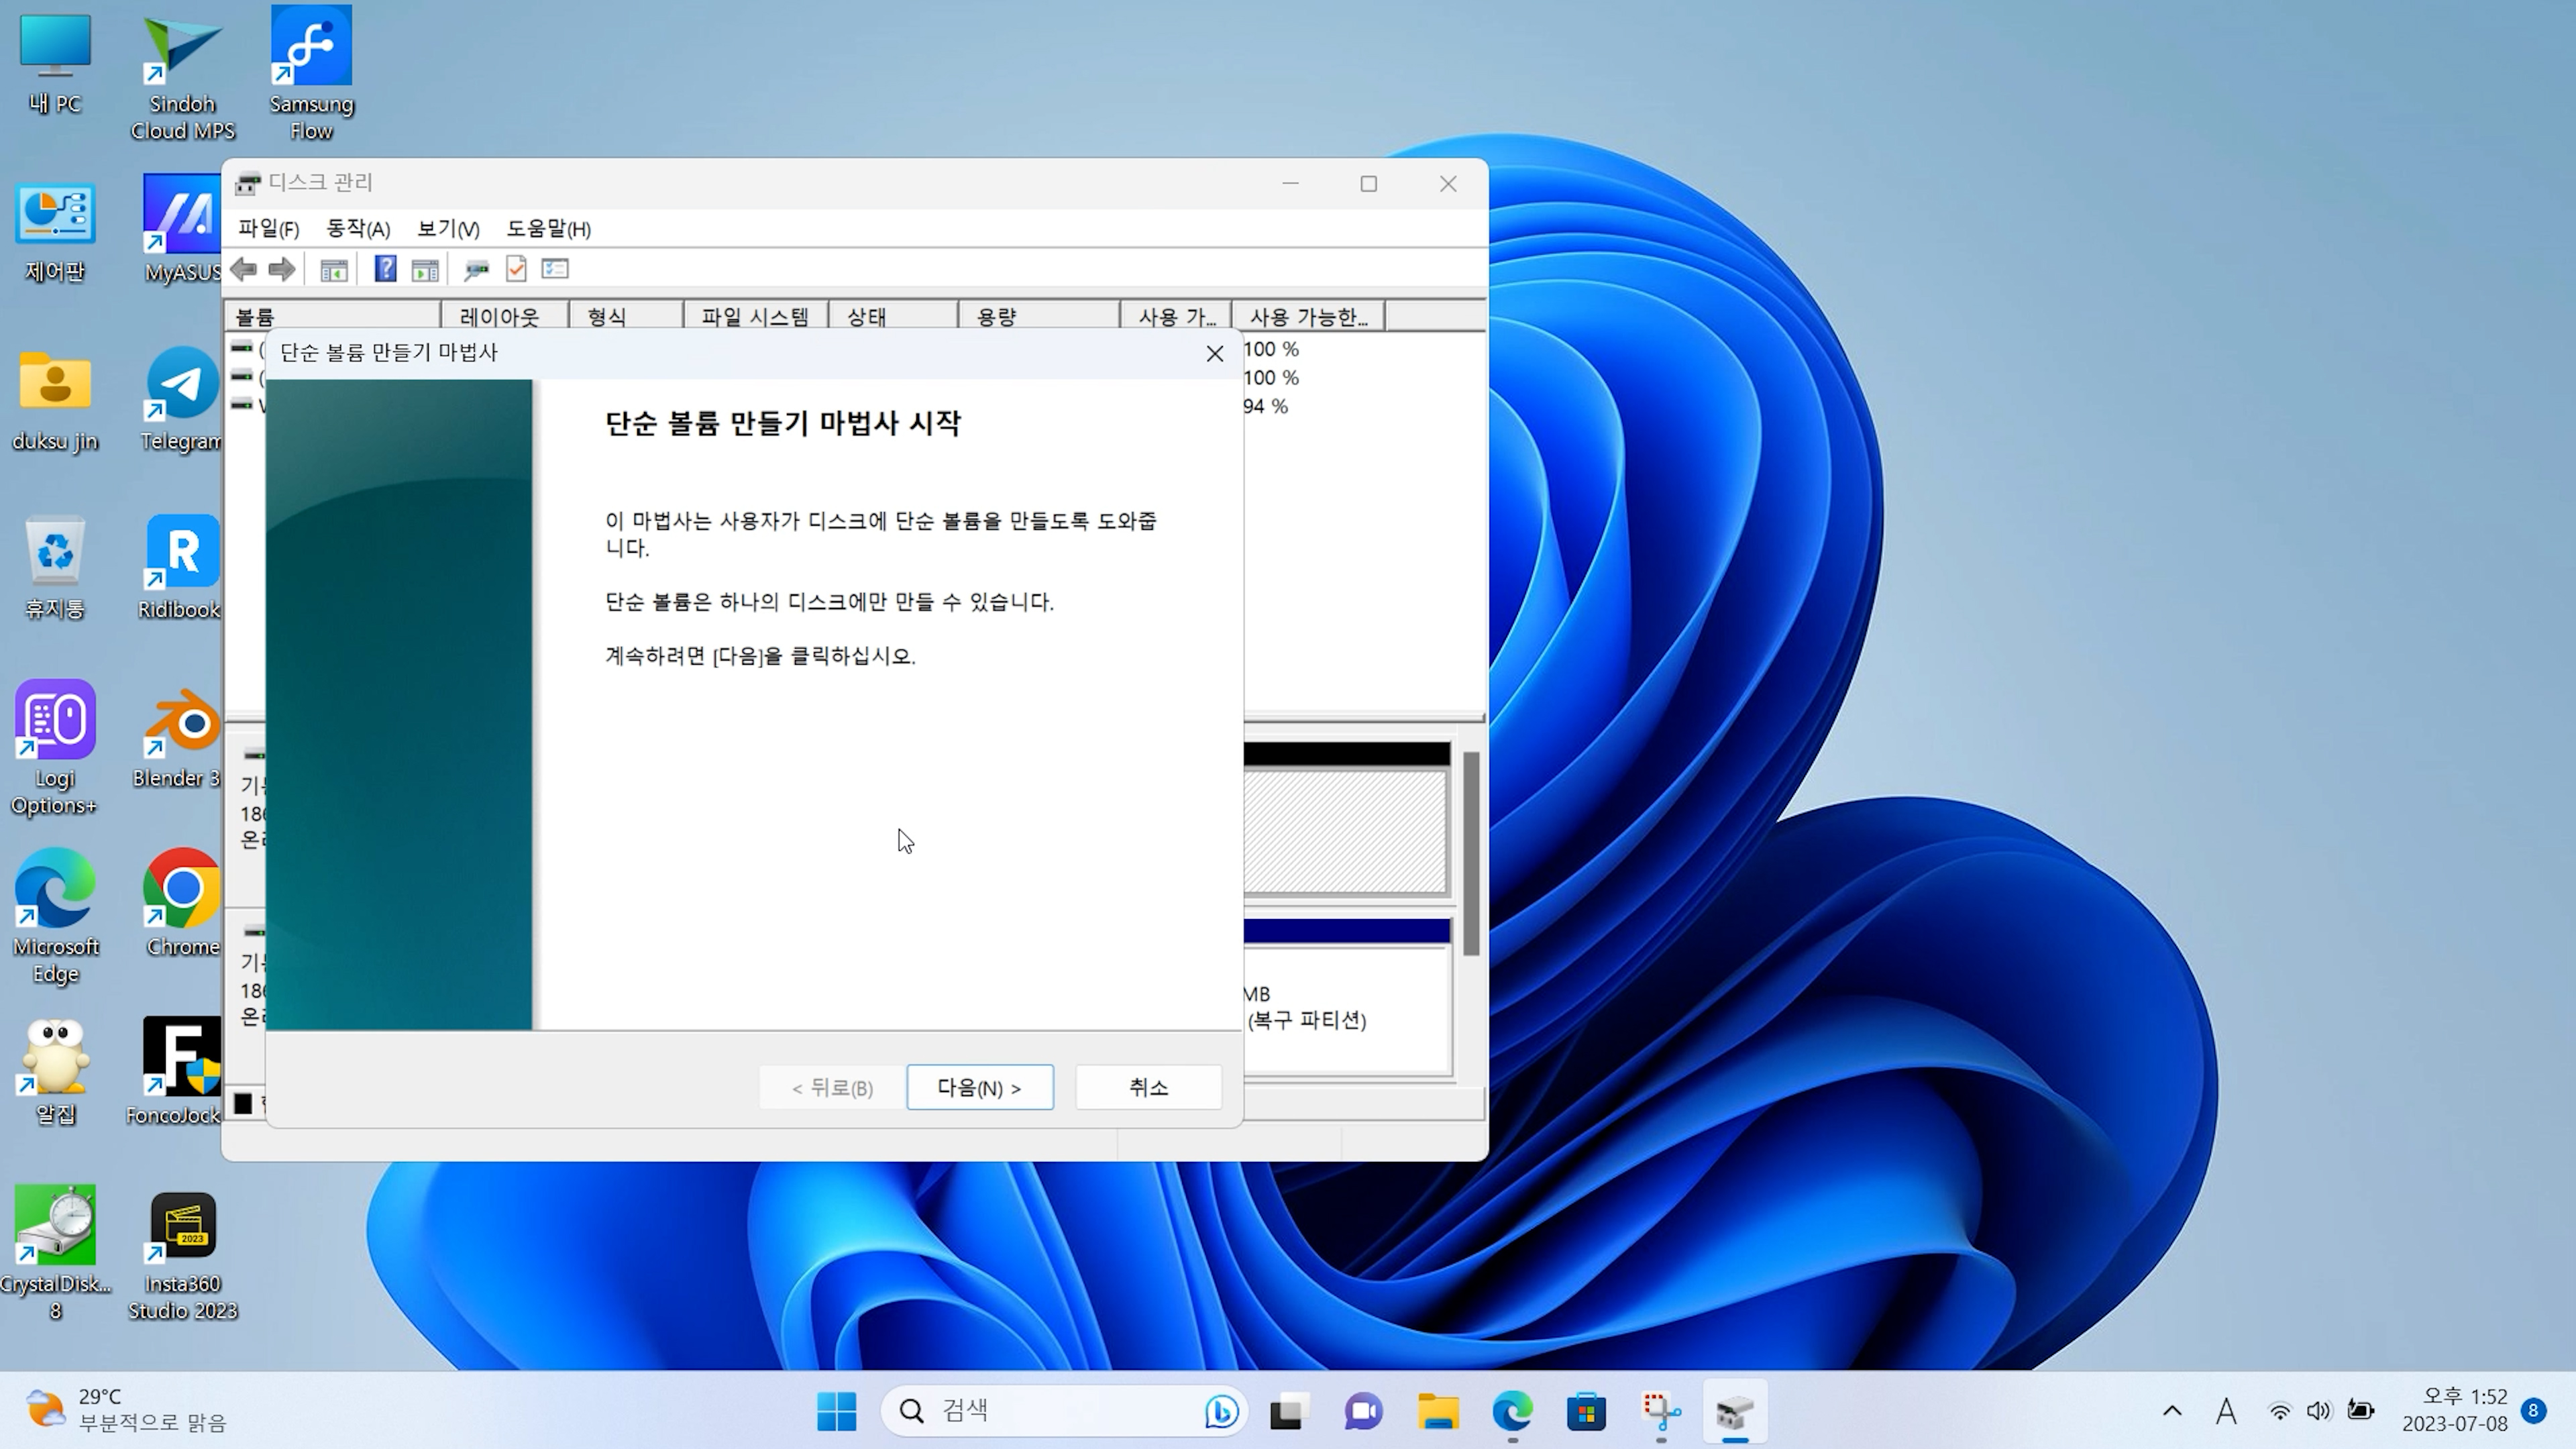Image resolution: width=2576 pixels, height=1449 pixels.
Task: Close the 단순 볼륨 만들기 마법사 dialog
Action: pos(1215,354)
